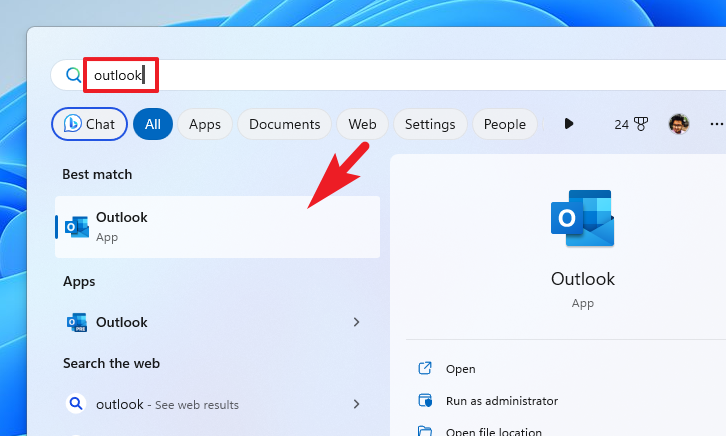Image resolution: width=726 pixels, height=436 pixels.
Task: Click the Open external-link icon
Action: 425,368
